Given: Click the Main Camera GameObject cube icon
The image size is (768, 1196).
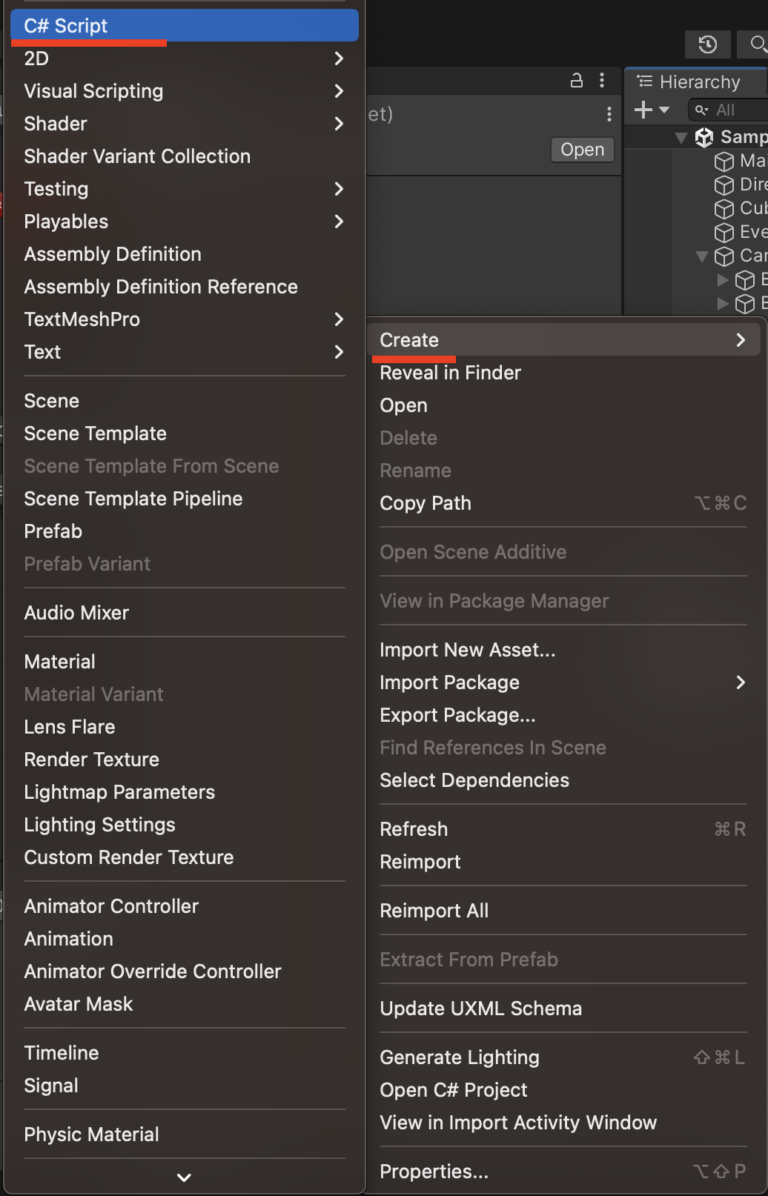Looking at the screenshot, I should [x=724, y=161].
